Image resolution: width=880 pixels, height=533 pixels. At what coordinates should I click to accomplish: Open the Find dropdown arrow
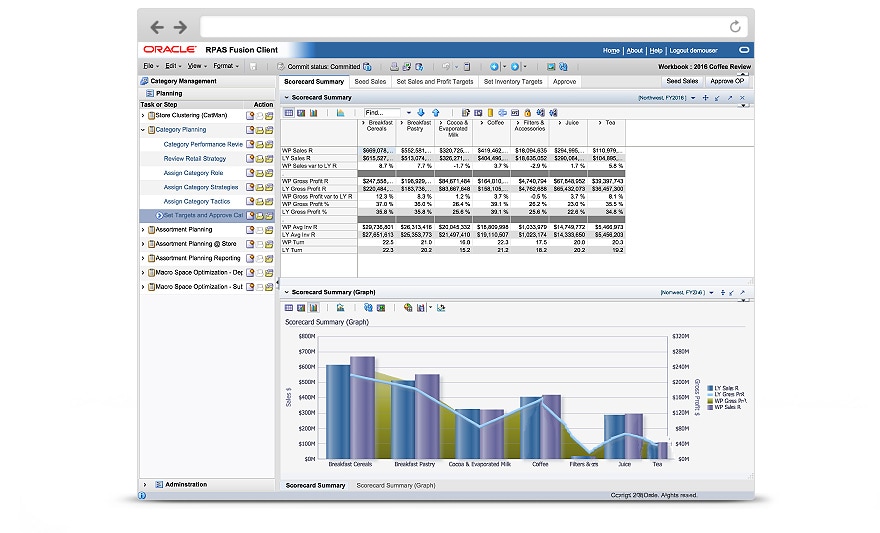409,113
